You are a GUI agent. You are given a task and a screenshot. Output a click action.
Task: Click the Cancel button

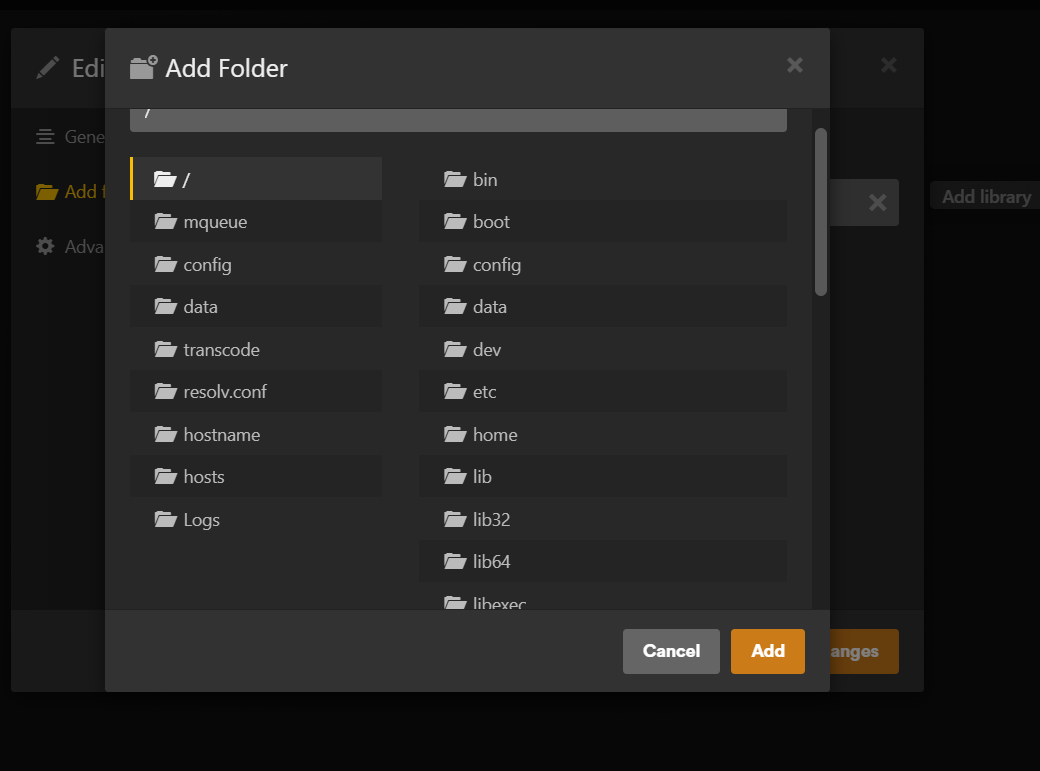coord(671,651)
